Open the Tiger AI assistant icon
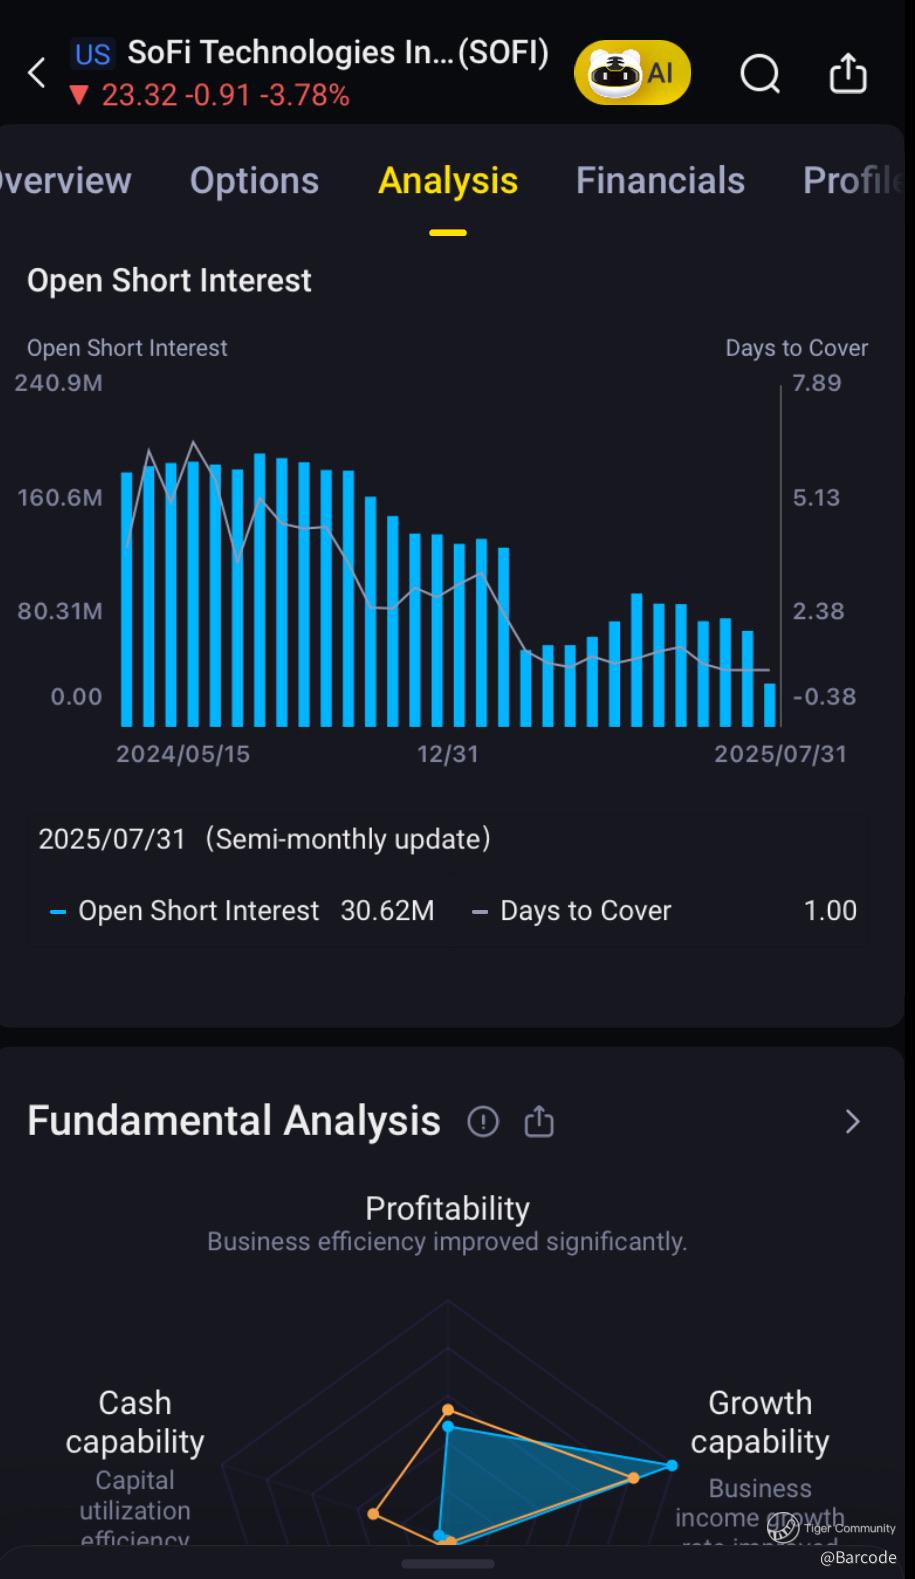The image size is (915, 1579). (x=632, y=73)
